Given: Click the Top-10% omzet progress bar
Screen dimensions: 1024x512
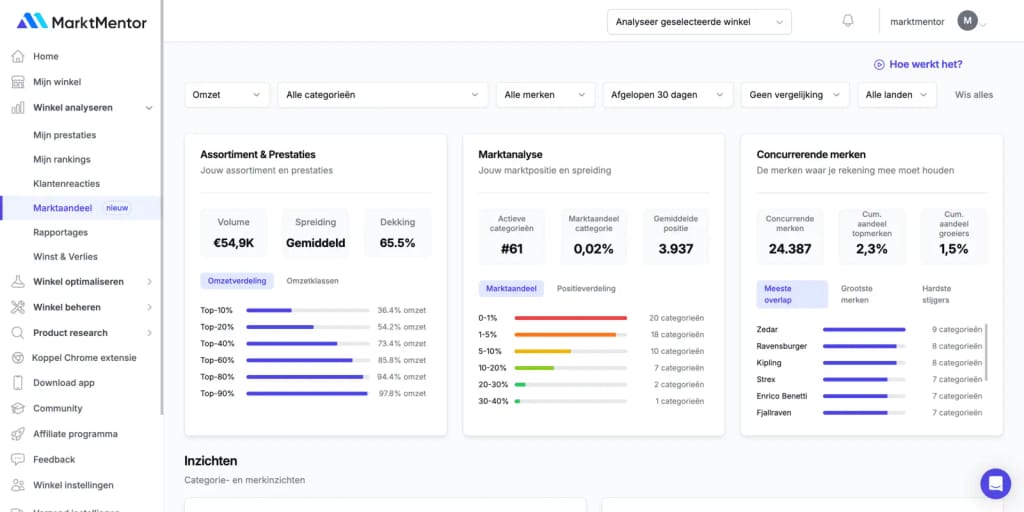Looking at the screenshot, I should pyautogui.click(x=307, y=310).
